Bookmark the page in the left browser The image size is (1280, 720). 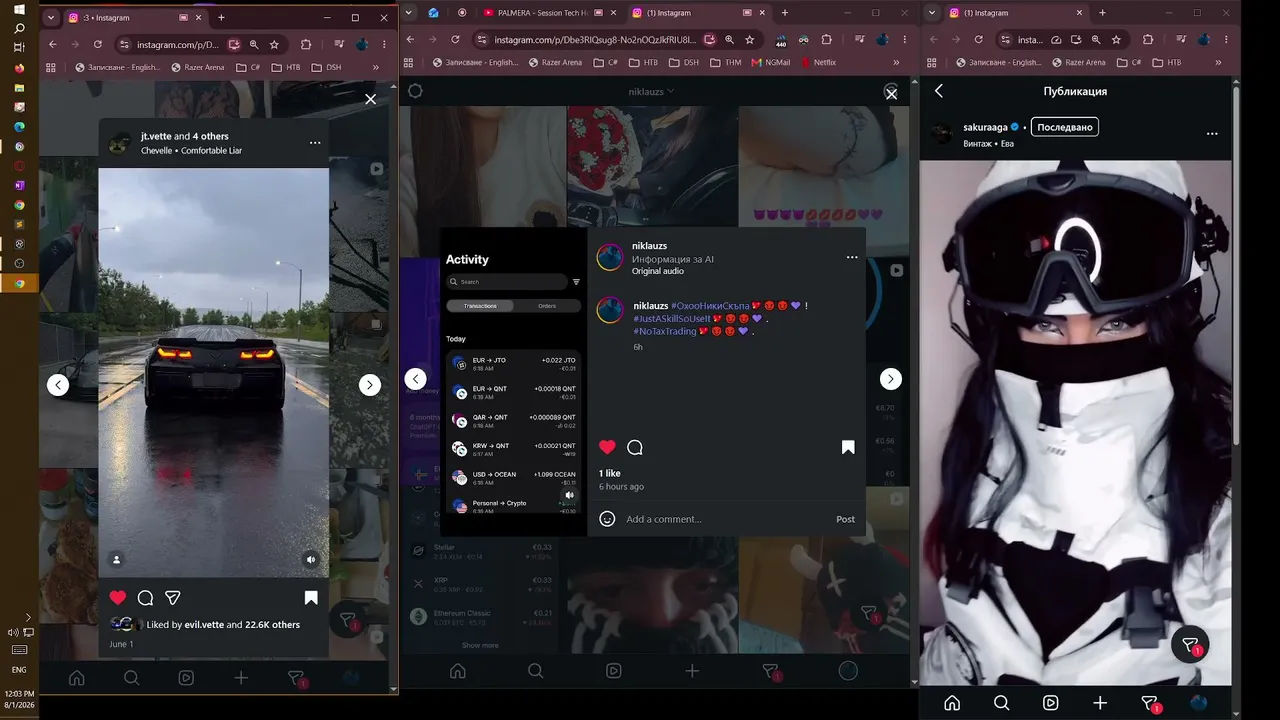[x=274, y=44]
